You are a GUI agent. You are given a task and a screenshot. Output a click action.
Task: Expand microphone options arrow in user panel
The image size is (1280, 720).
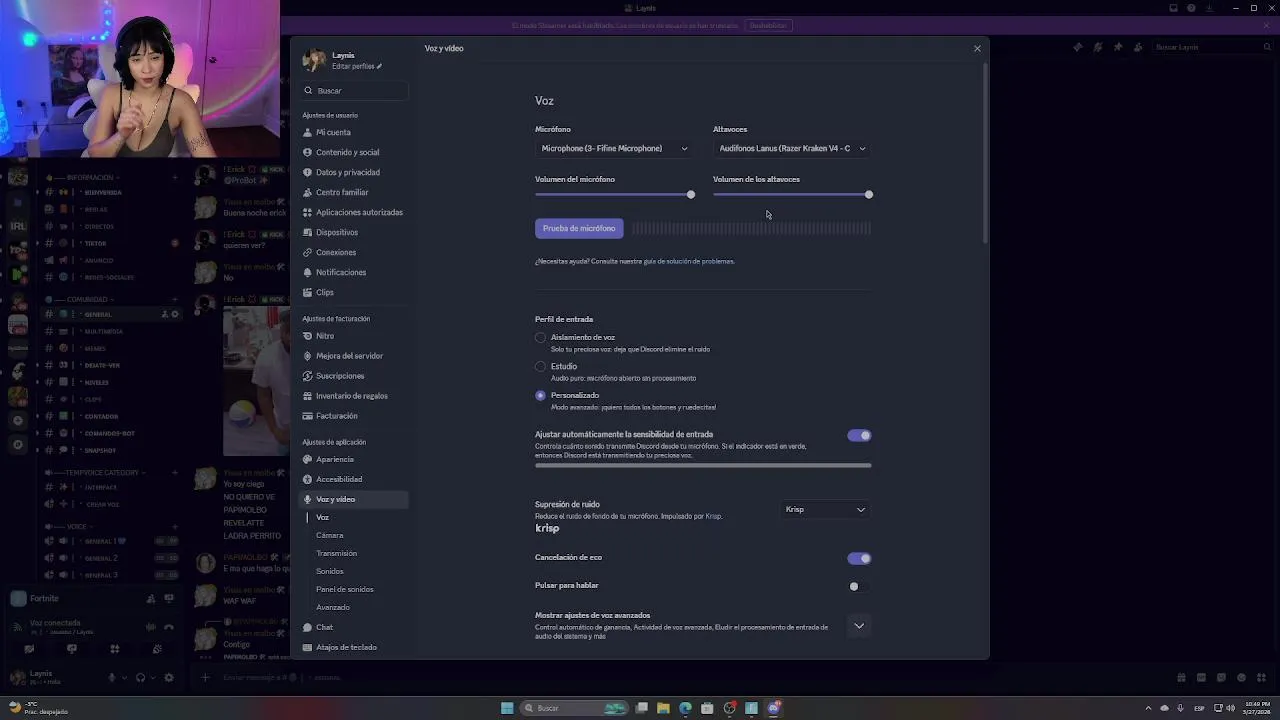(124, 678)
